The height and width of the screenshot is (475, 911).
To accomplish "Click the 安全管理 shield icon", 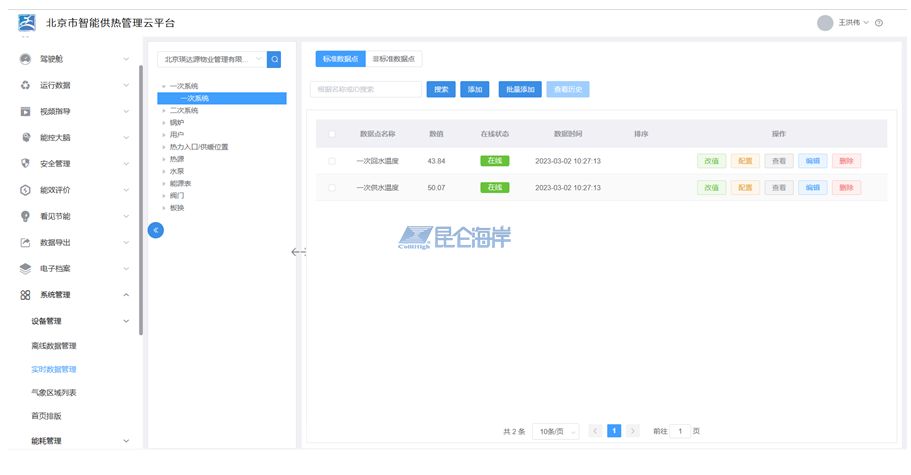I will [25, 163].
